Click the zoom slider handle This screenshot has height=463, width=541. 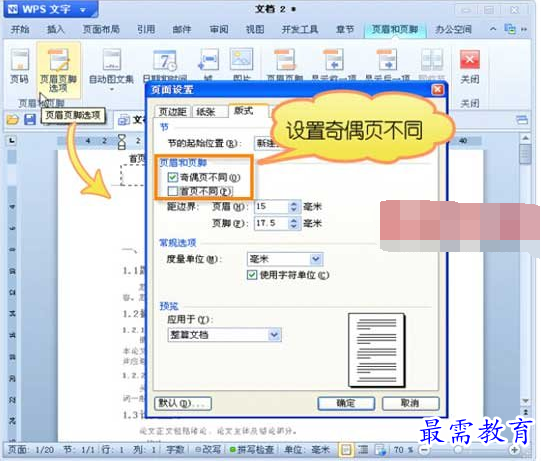tap(458, 450)
